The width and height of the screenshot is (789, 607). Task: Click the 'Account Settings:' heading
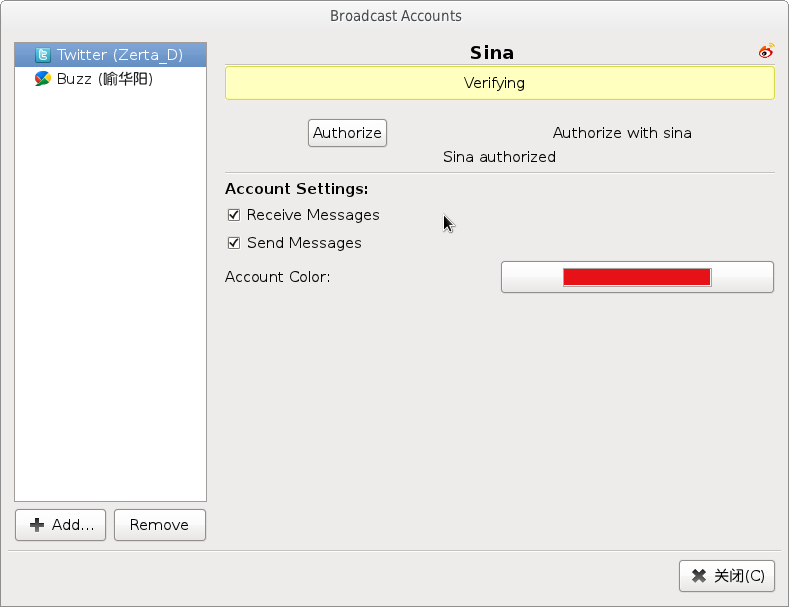[x=296, y=189]
